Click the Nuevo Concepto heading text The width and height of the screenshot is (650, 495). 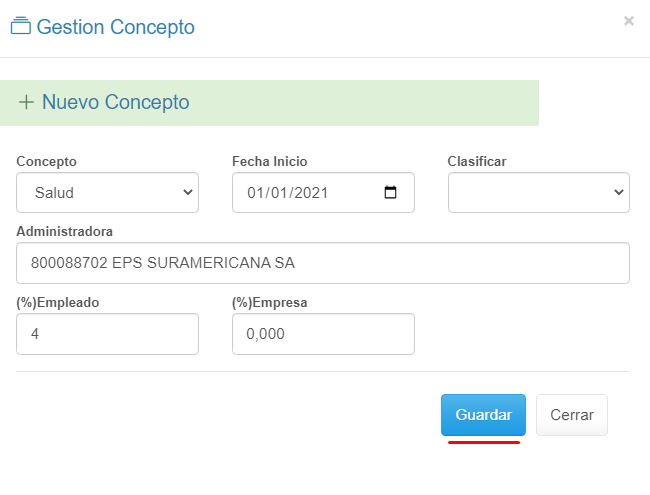click(x=115, y=102)
